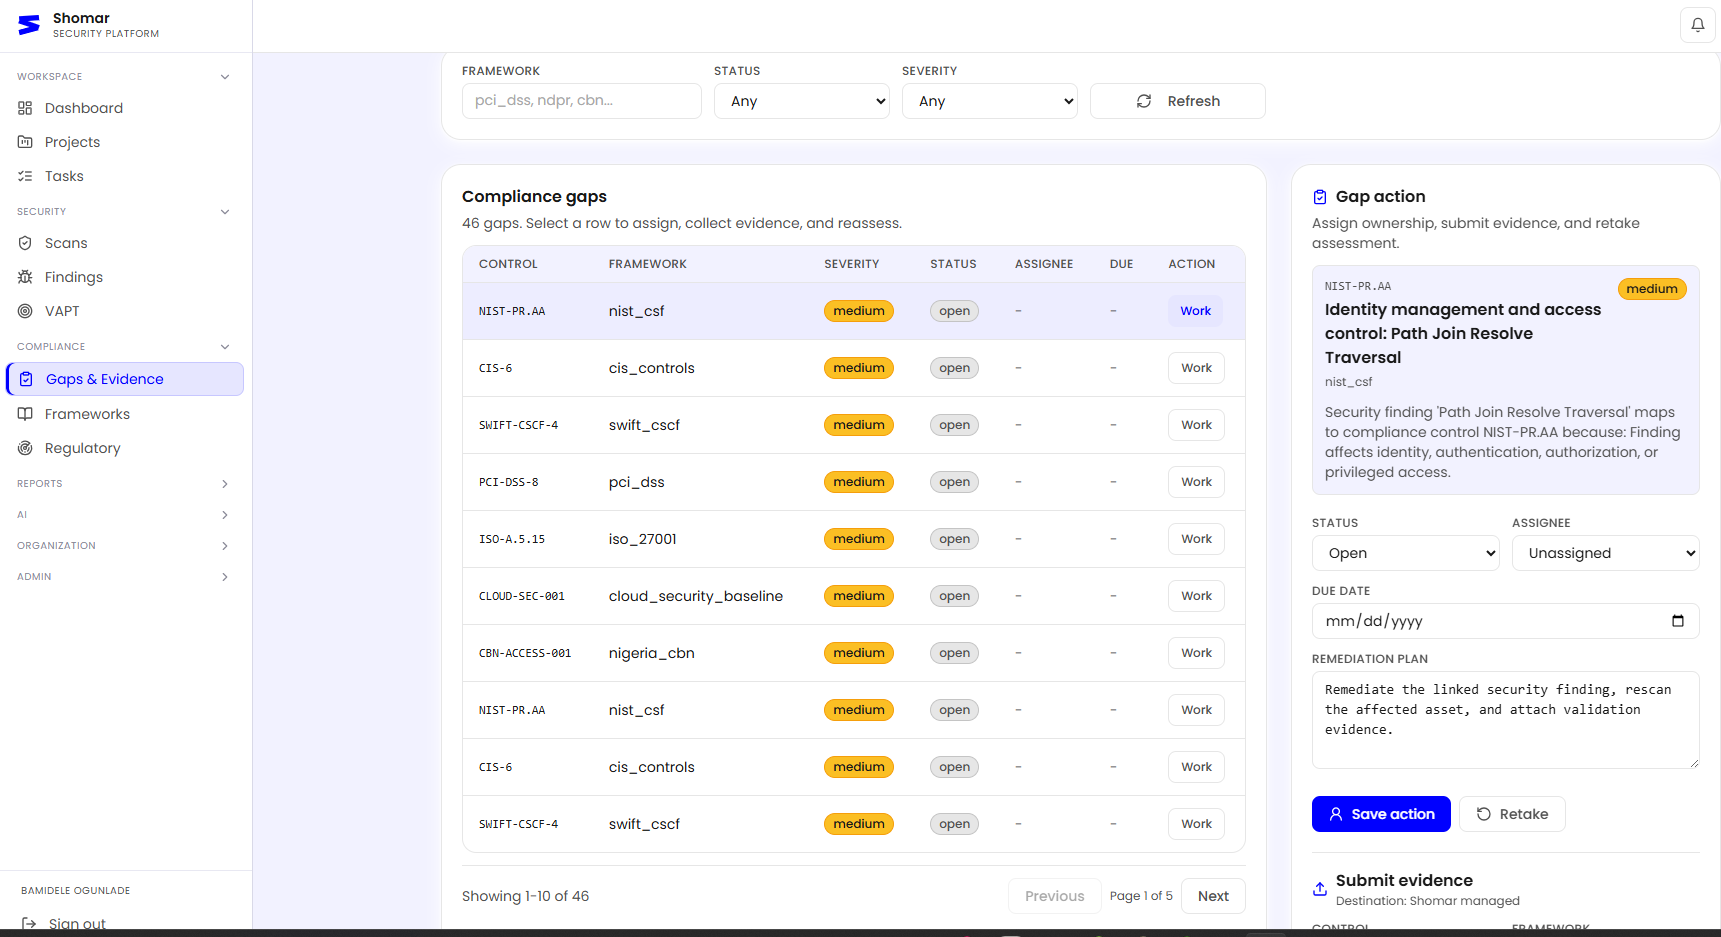
Task: Click the medium badge in Gap action card
Action: tap(1652, 289)
